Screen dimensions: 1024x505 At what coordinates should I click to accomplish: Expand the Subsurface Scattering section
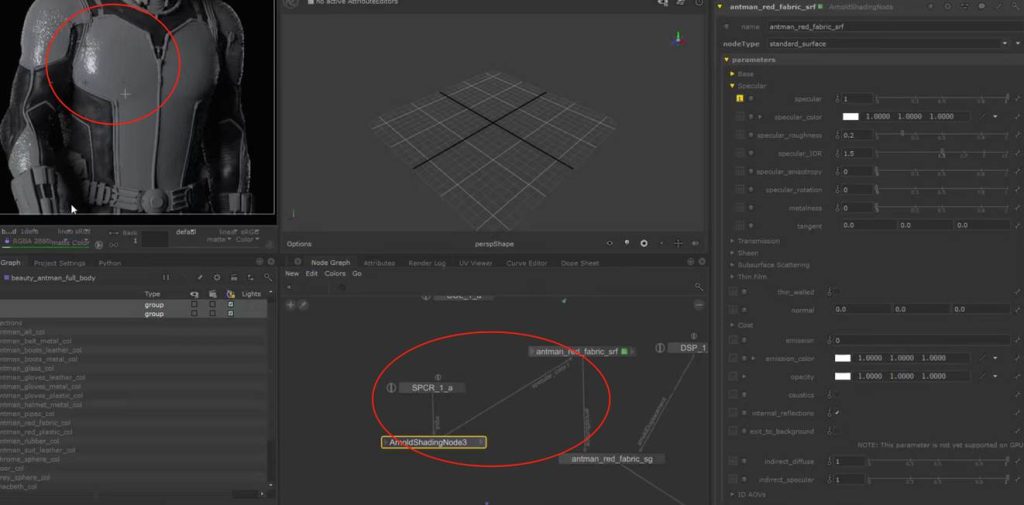[x=773, y=265]
